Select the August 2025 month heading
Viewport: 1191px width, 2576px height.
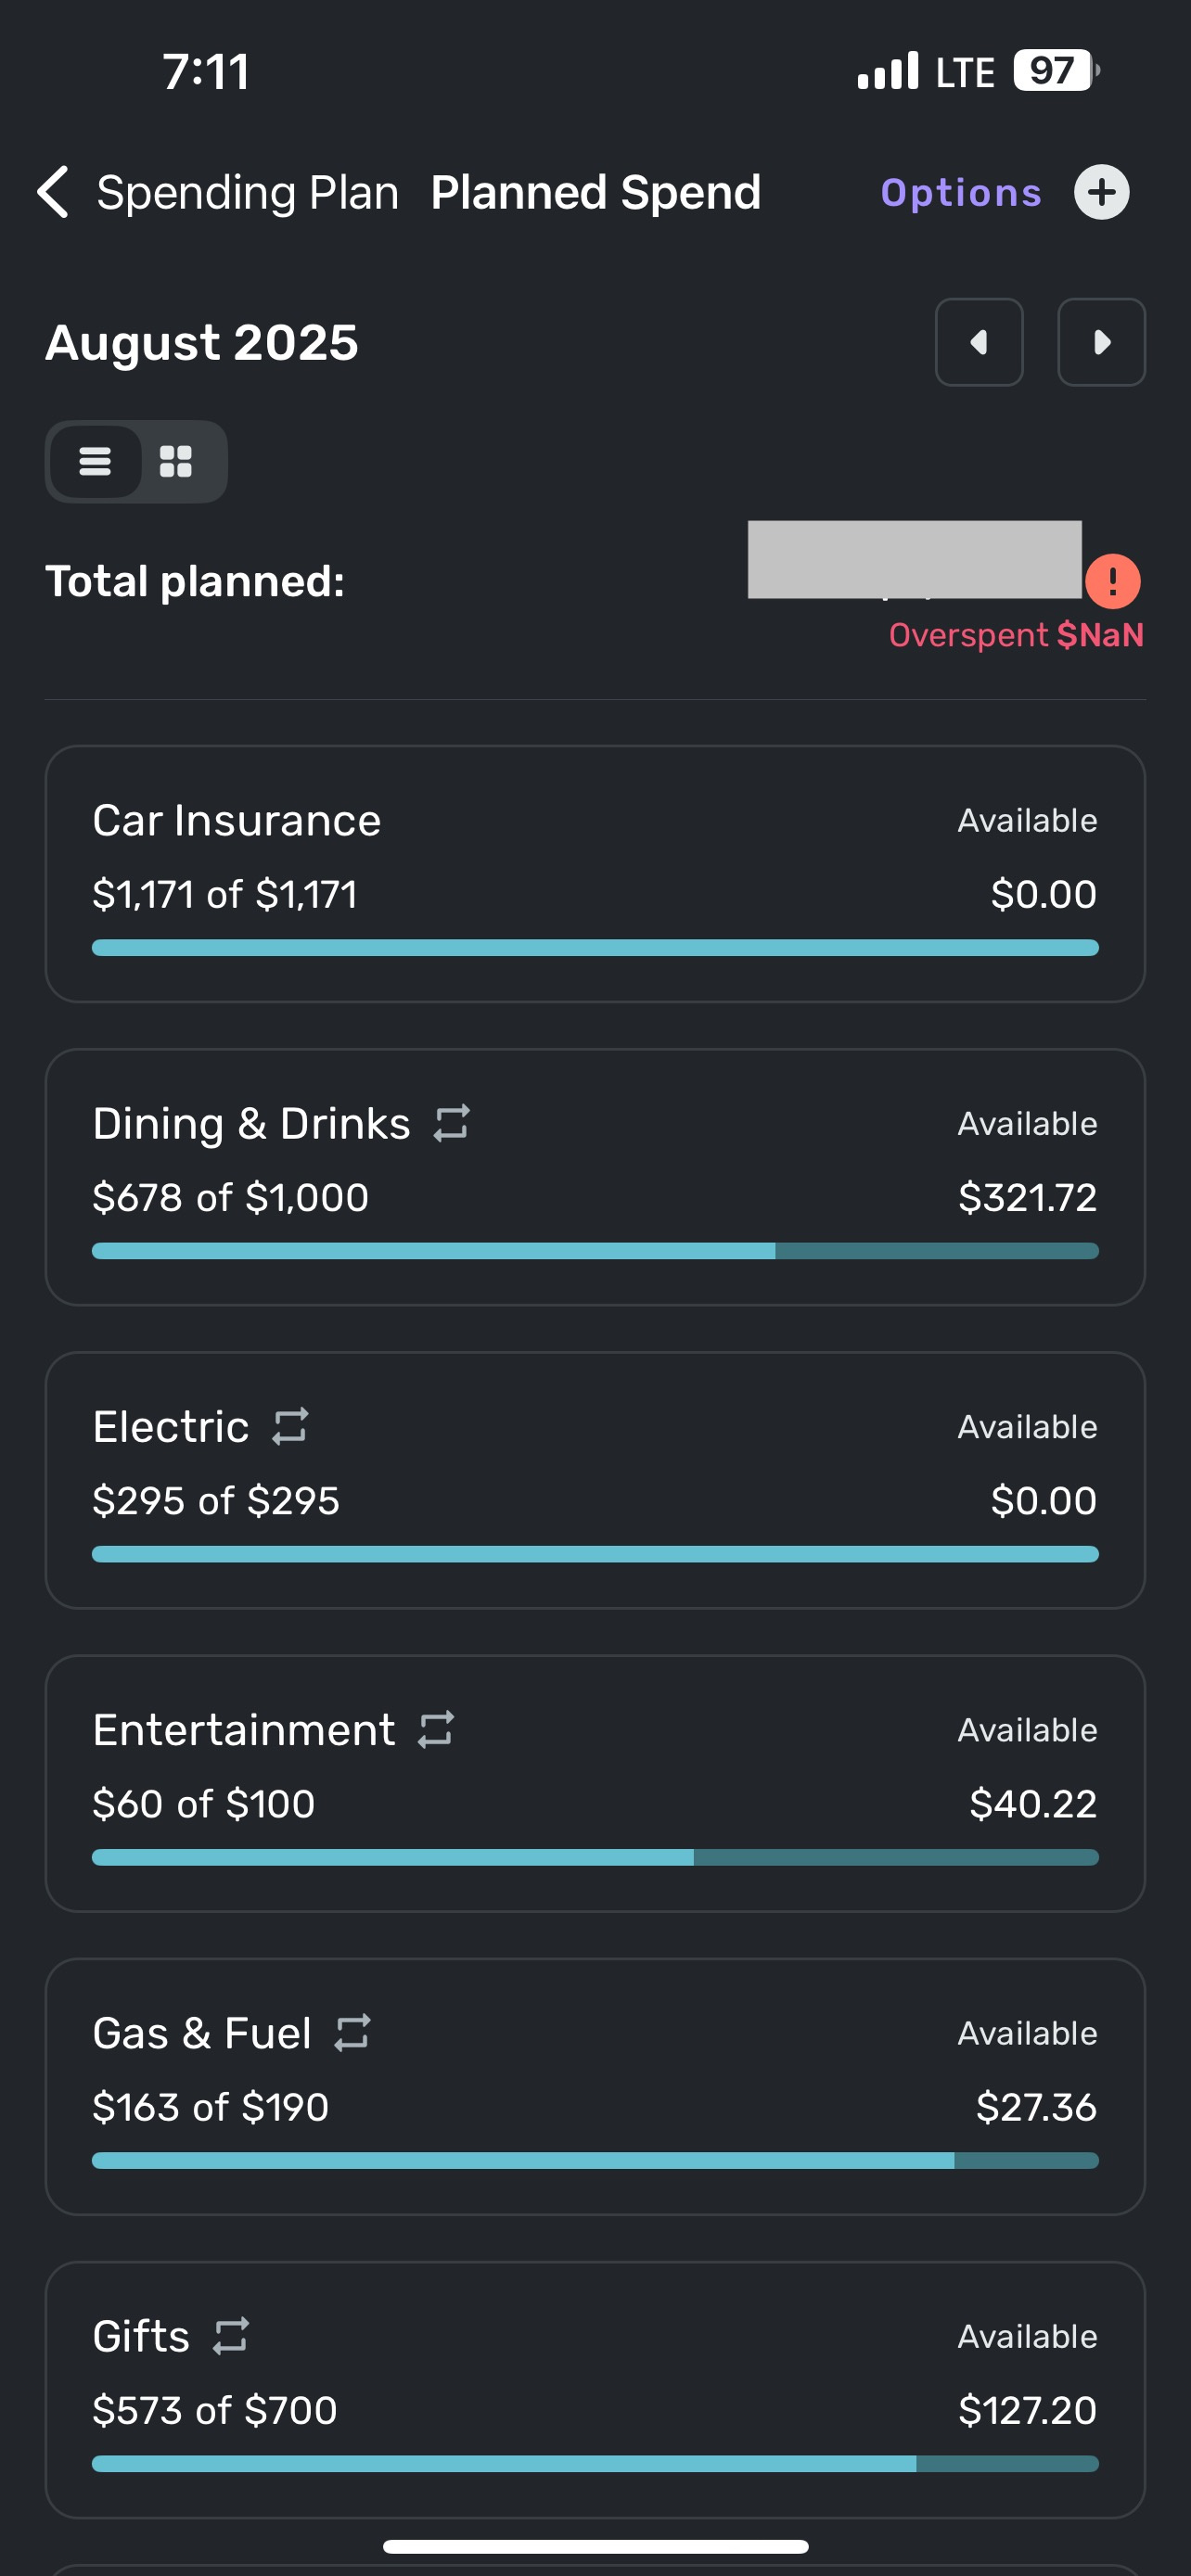(x=202, y=343)
